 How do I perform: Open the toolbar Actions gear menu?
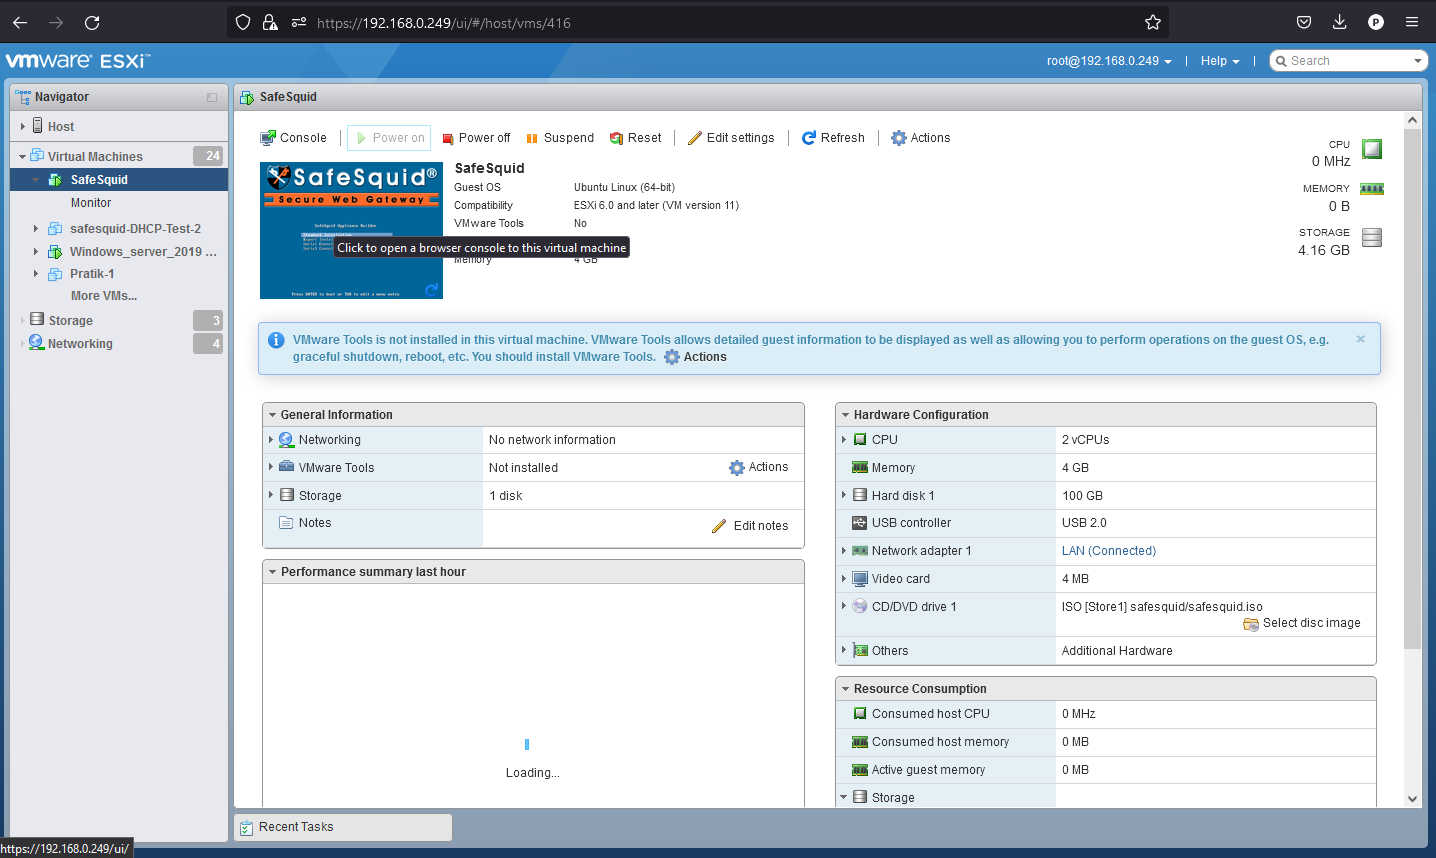coord(921,138)
